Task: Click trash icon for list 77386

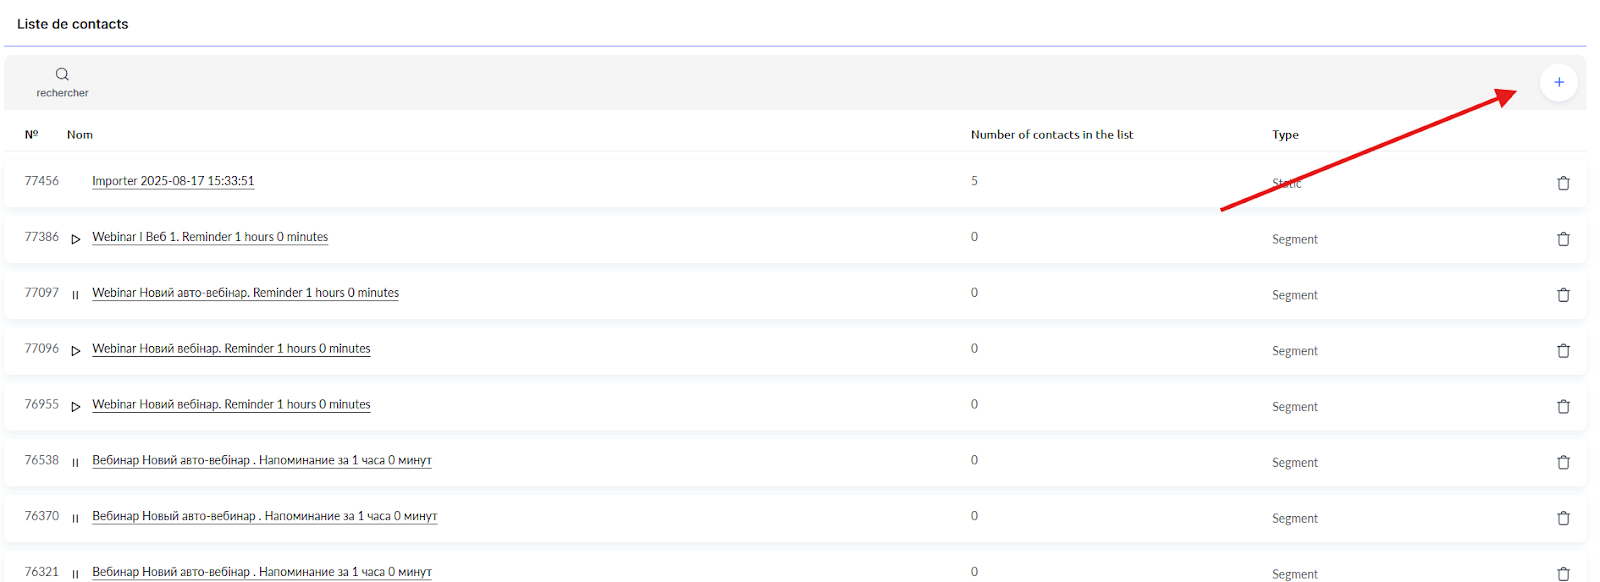Action: 1563,239
